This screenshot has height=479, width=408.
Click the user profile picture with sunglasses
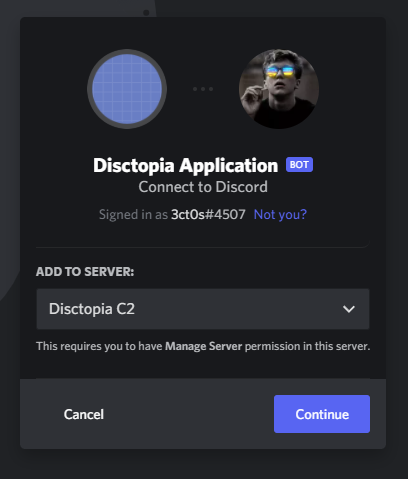click(279, 89)
